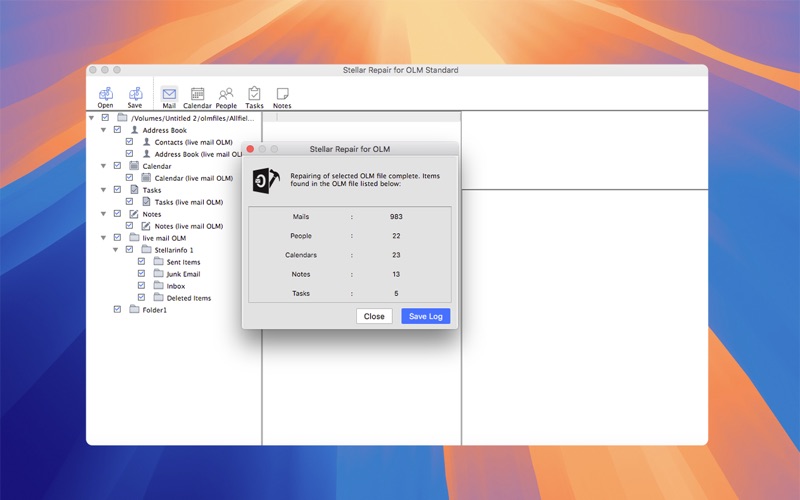Viewport: 800px width, 500px height.
Task: Click the Stellar Repair hammer logo in dialog
Action: point(266,180)
